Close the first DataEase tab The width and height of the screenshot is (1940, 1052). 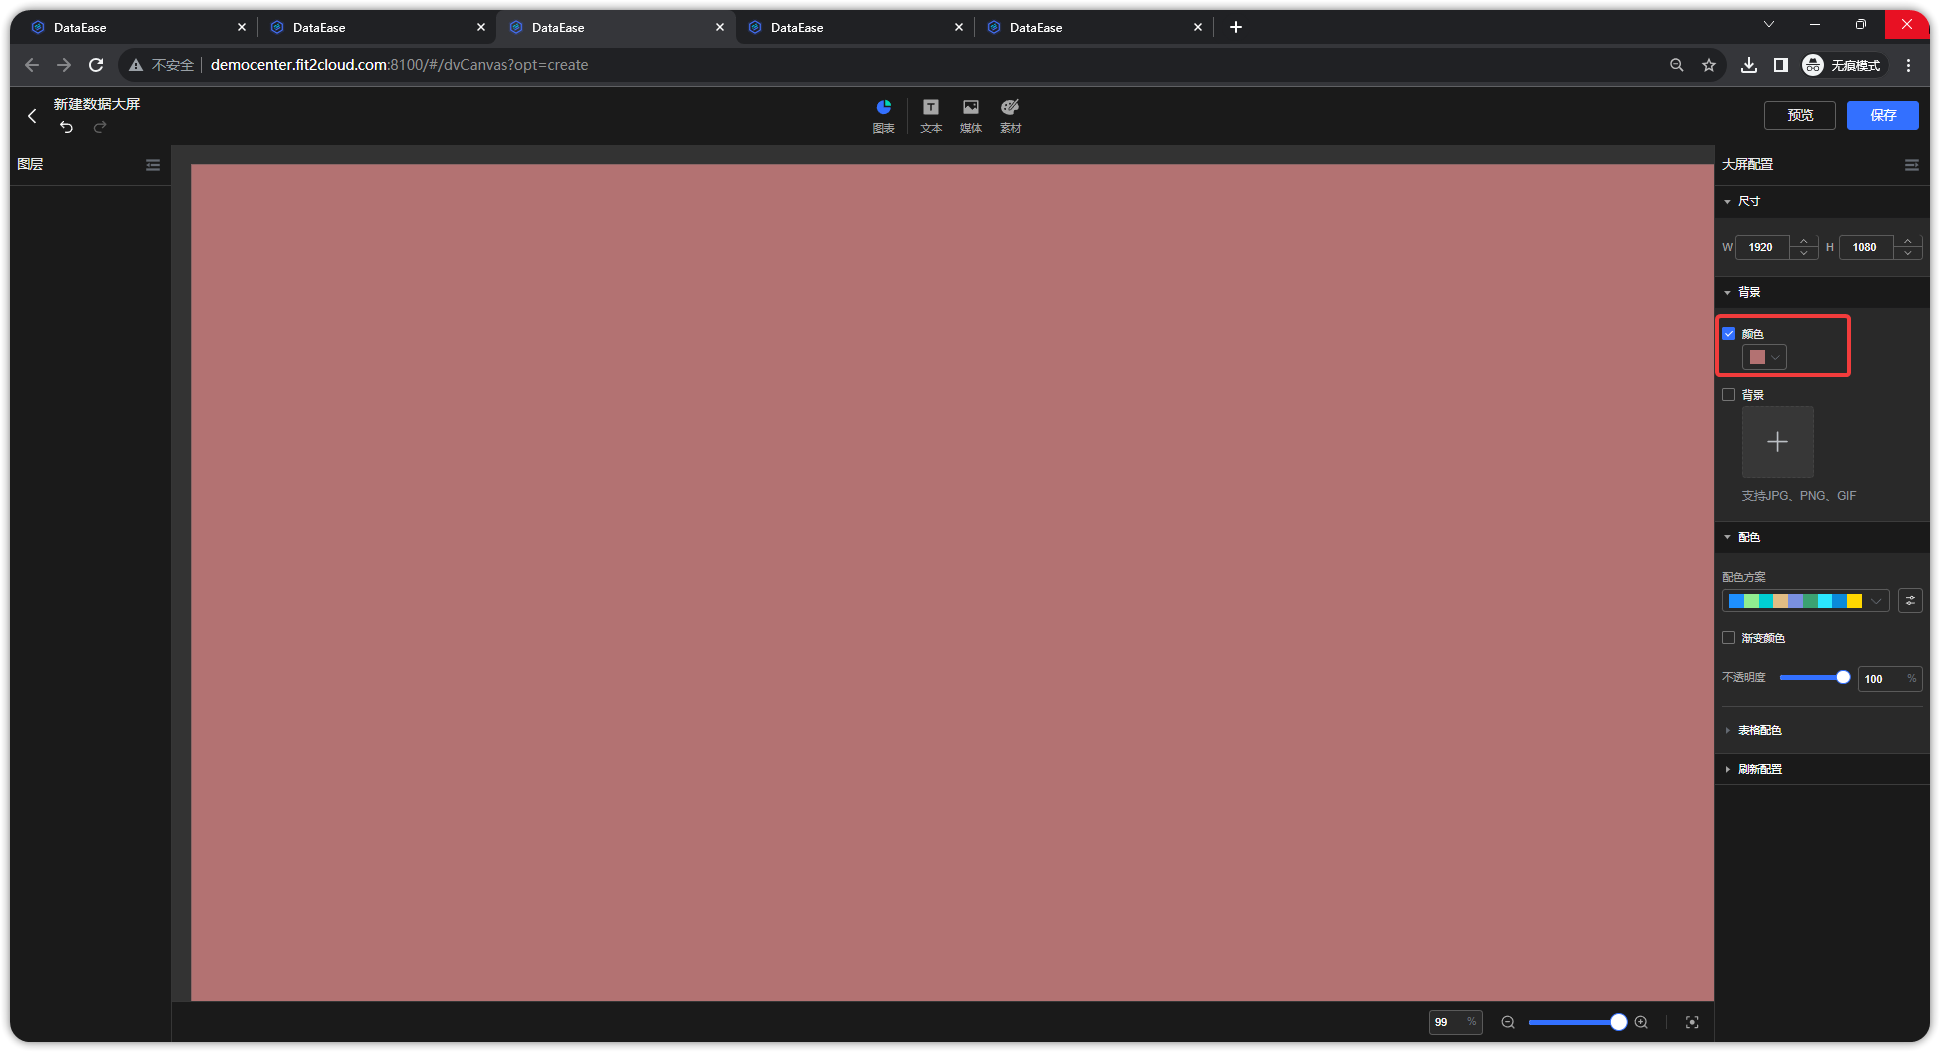pyautogui.click(x=242, y=27)
